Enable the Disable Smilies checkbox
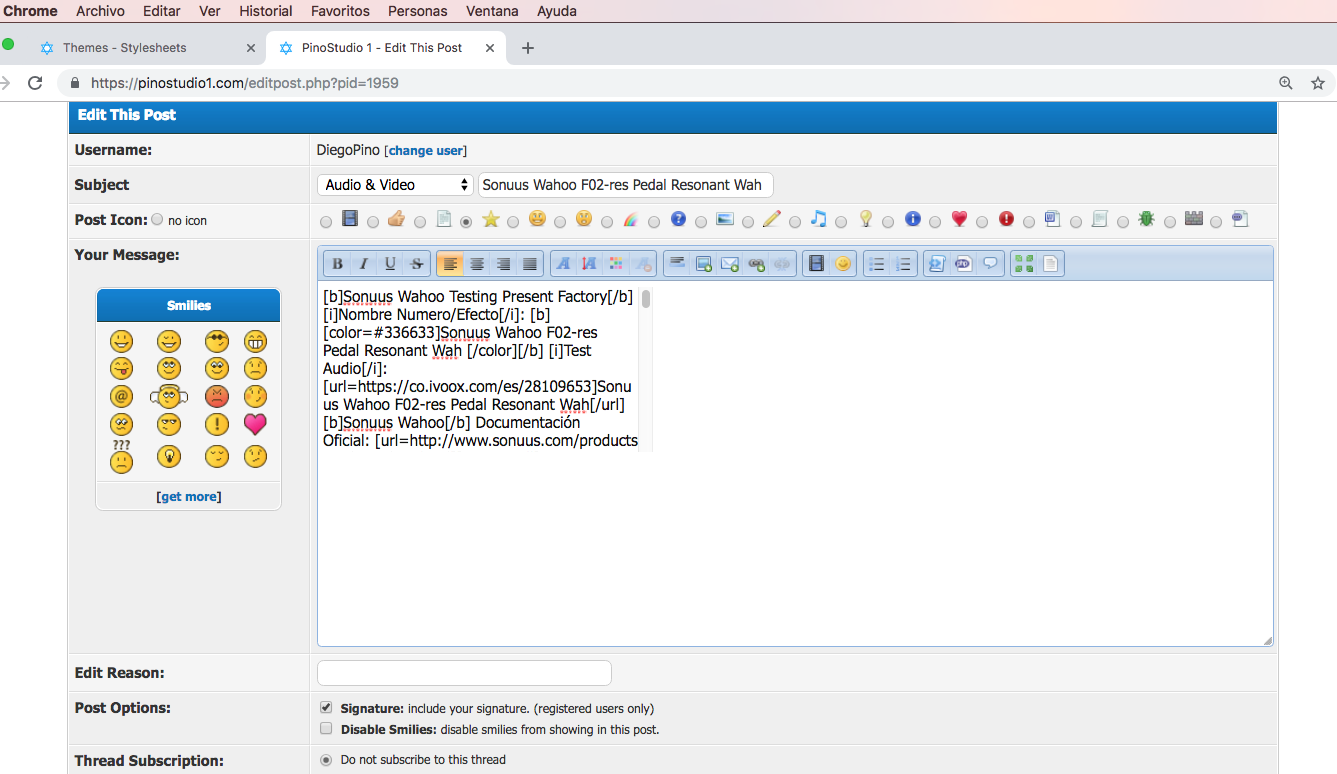1337x774 pixels. point(326,729)
